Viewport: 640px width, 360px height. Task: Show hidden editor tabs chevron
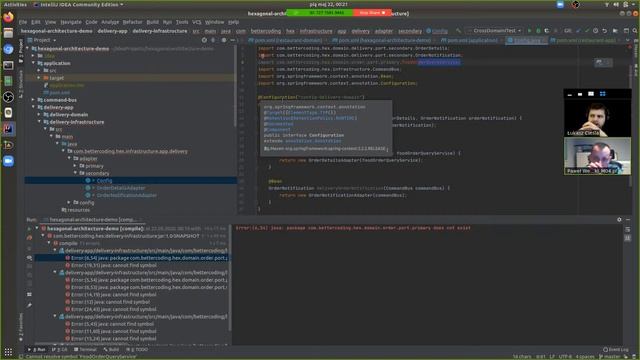[627, 40]
